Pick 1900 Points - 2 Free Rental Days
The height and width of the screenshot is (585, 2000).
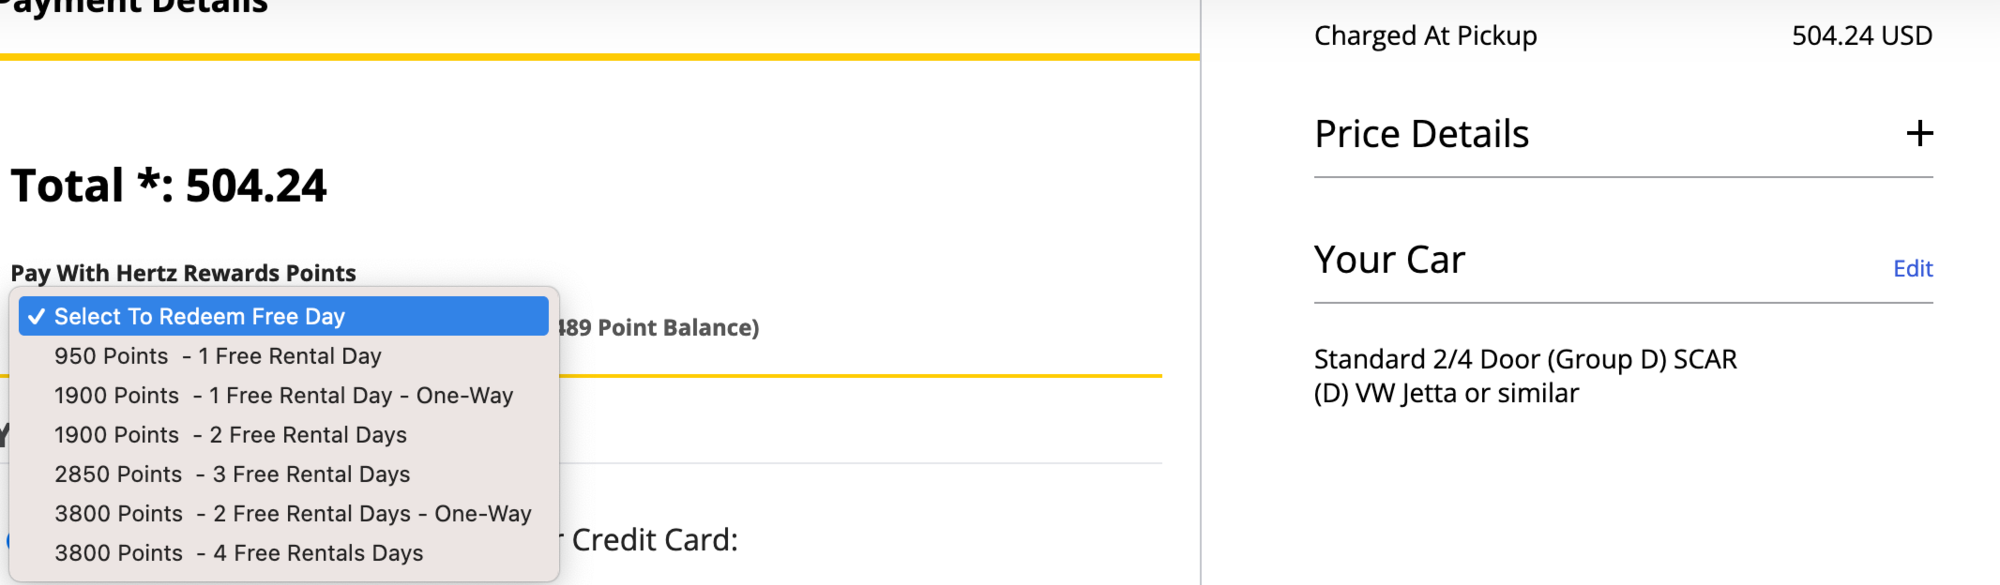[284, 434]
